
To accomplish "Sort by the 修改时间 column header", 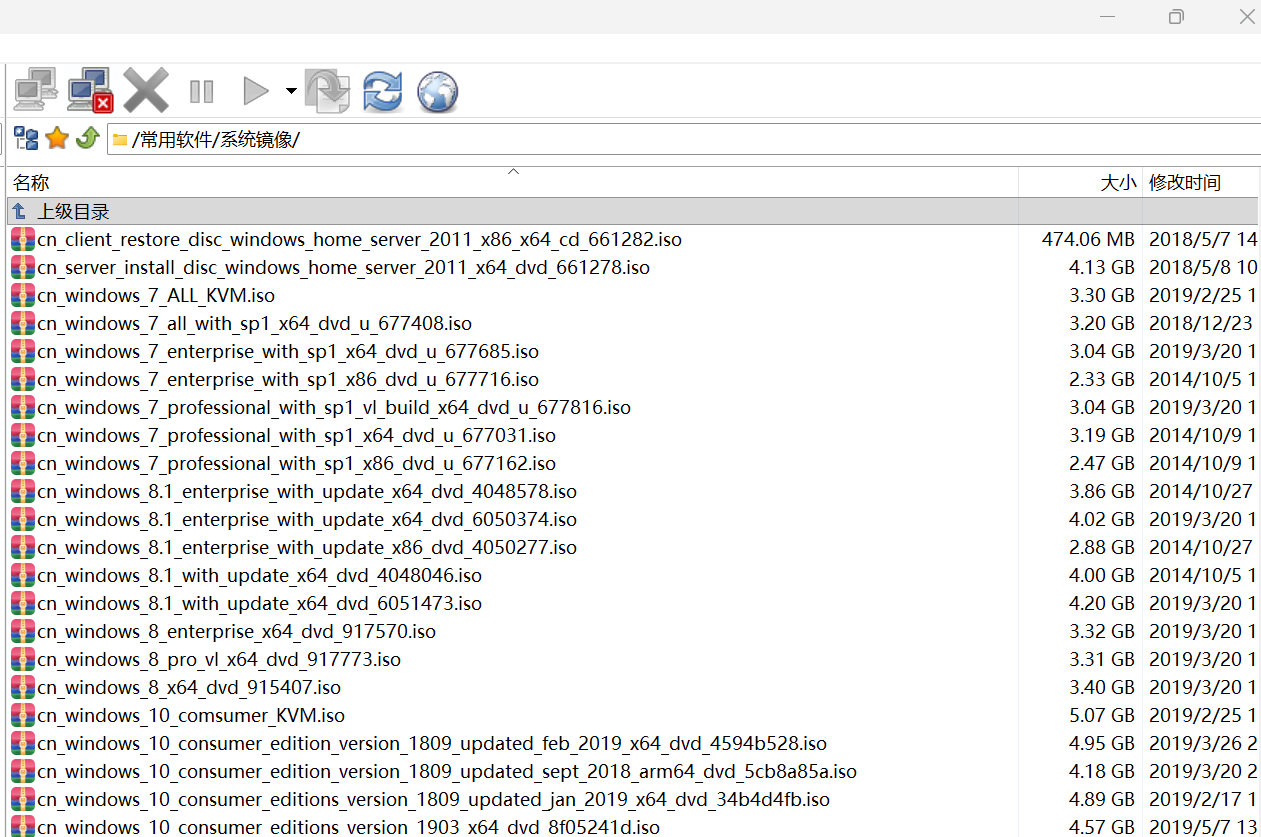I will click(x=1201, y=182).
